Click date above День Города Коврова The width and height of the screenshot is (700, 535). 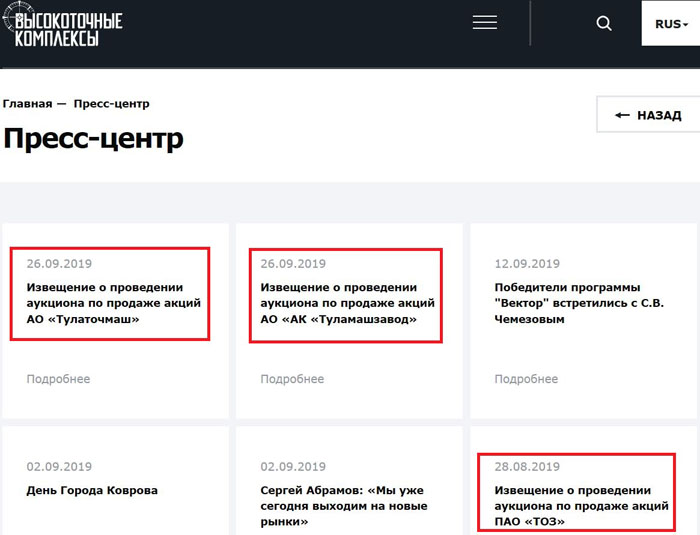tap(59, 467)
